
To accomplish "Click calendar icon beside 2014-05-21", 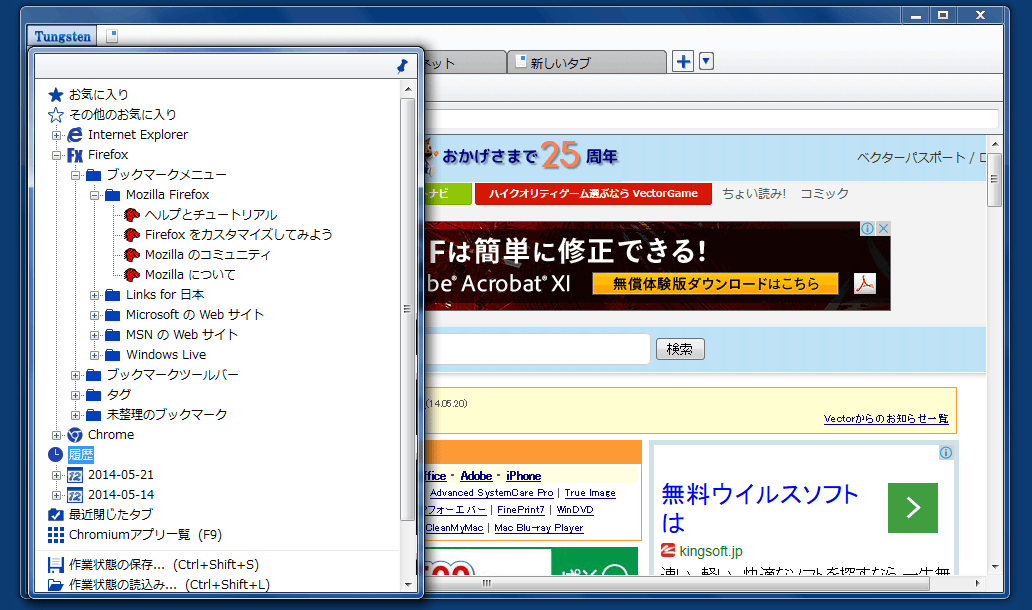I will point(75,475).
